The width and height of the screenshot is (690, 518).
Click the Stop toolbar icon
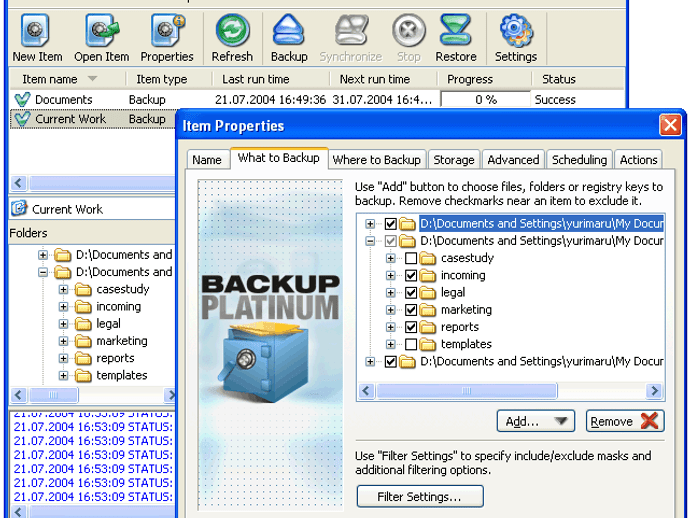(x=408, y=30)
